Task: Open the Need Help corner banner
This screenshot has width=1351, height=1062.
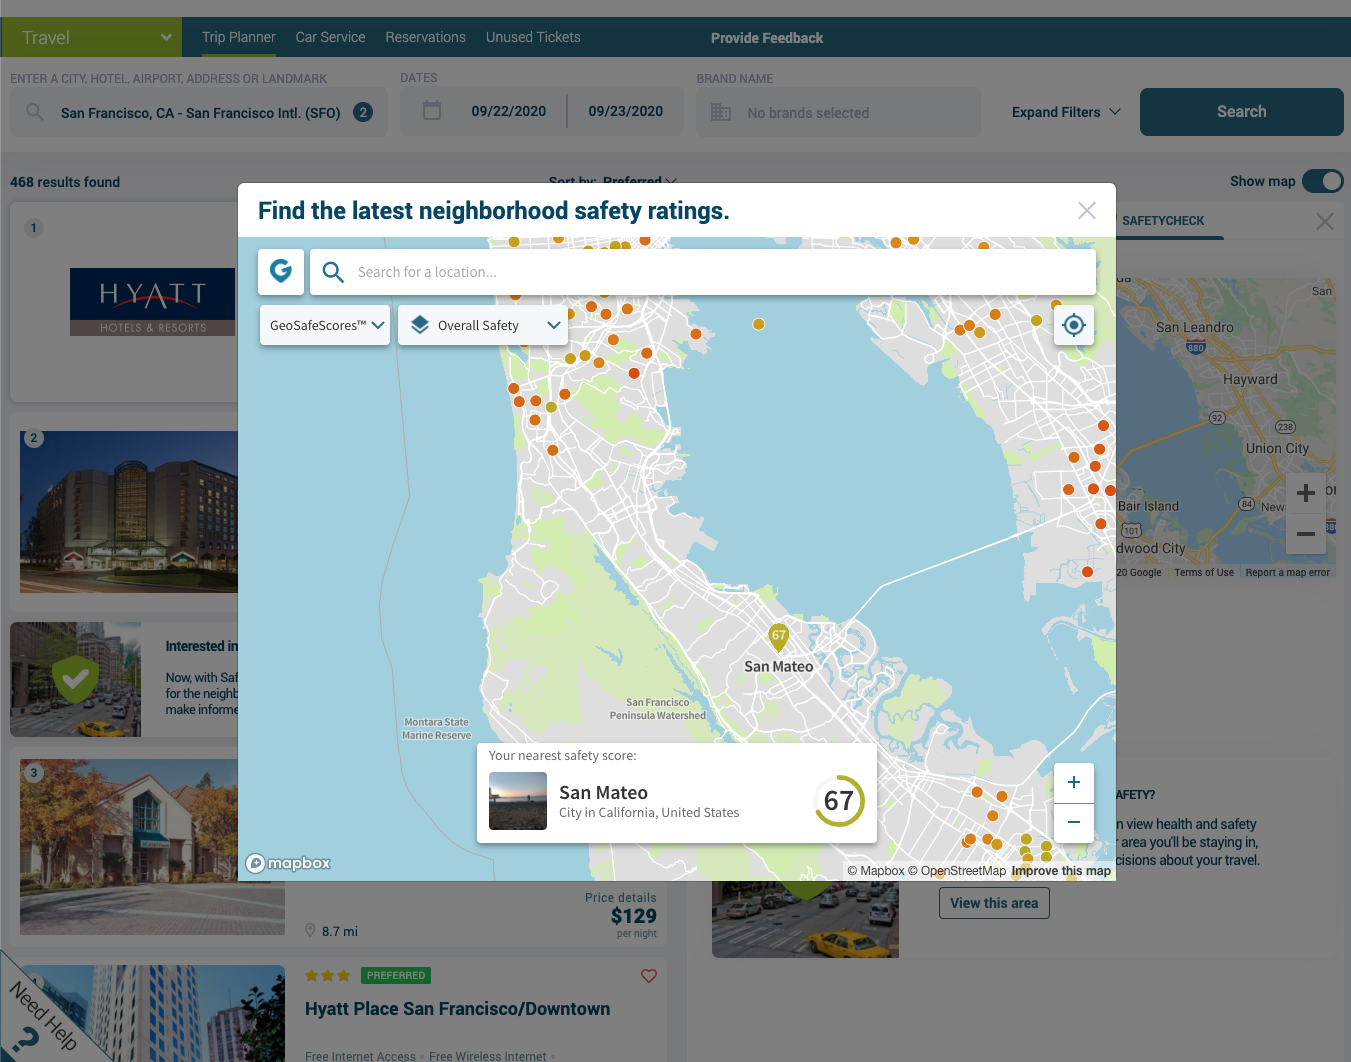Action: pos(43,1013)
